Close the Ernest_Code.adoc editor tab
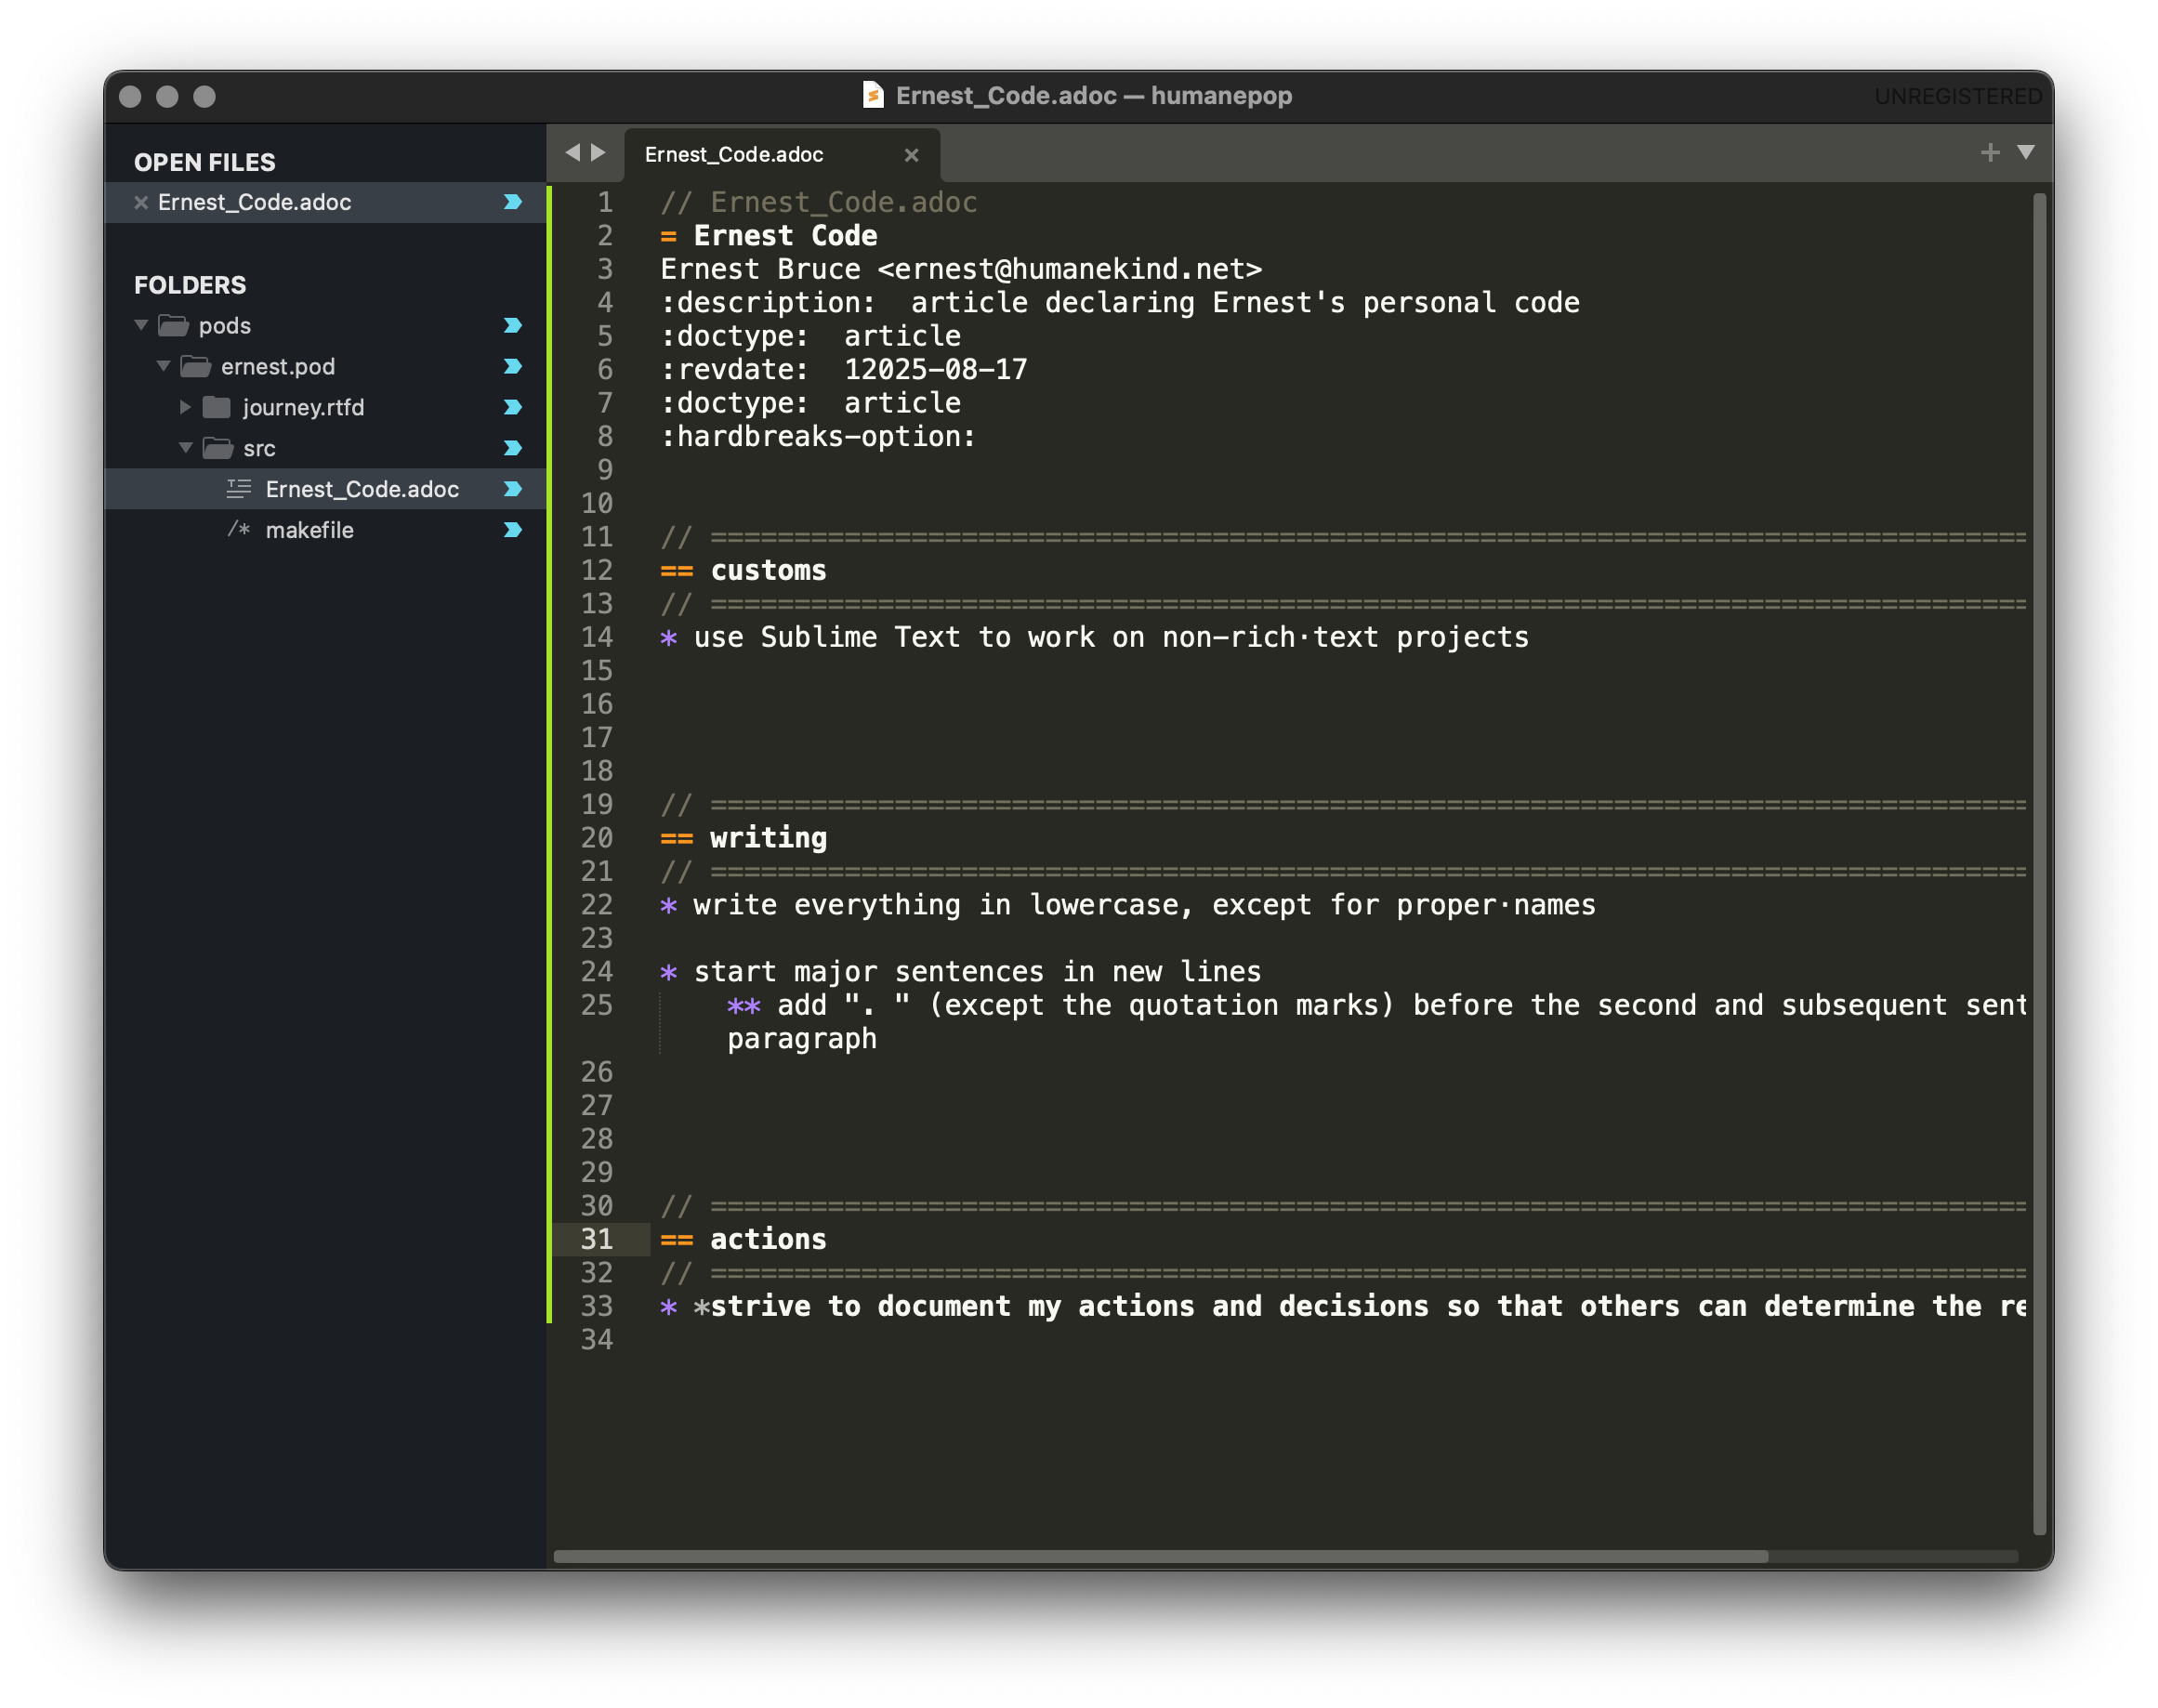Viewport: 2158px width, 1708px height. click(911, 155)
